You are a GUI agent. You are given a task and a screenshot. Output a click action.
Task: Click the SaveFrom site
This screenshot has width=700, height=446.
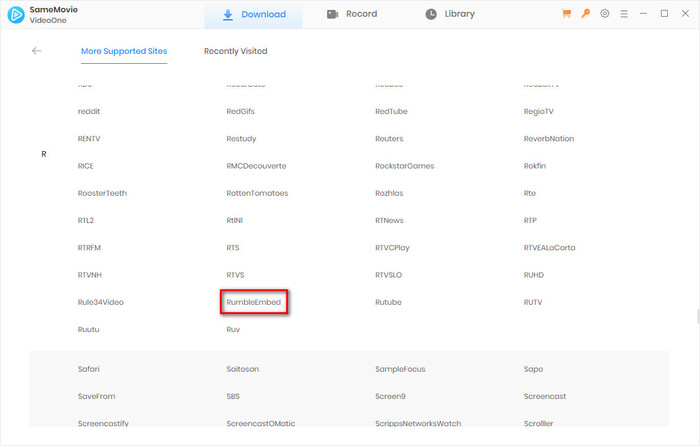[96, 396]
